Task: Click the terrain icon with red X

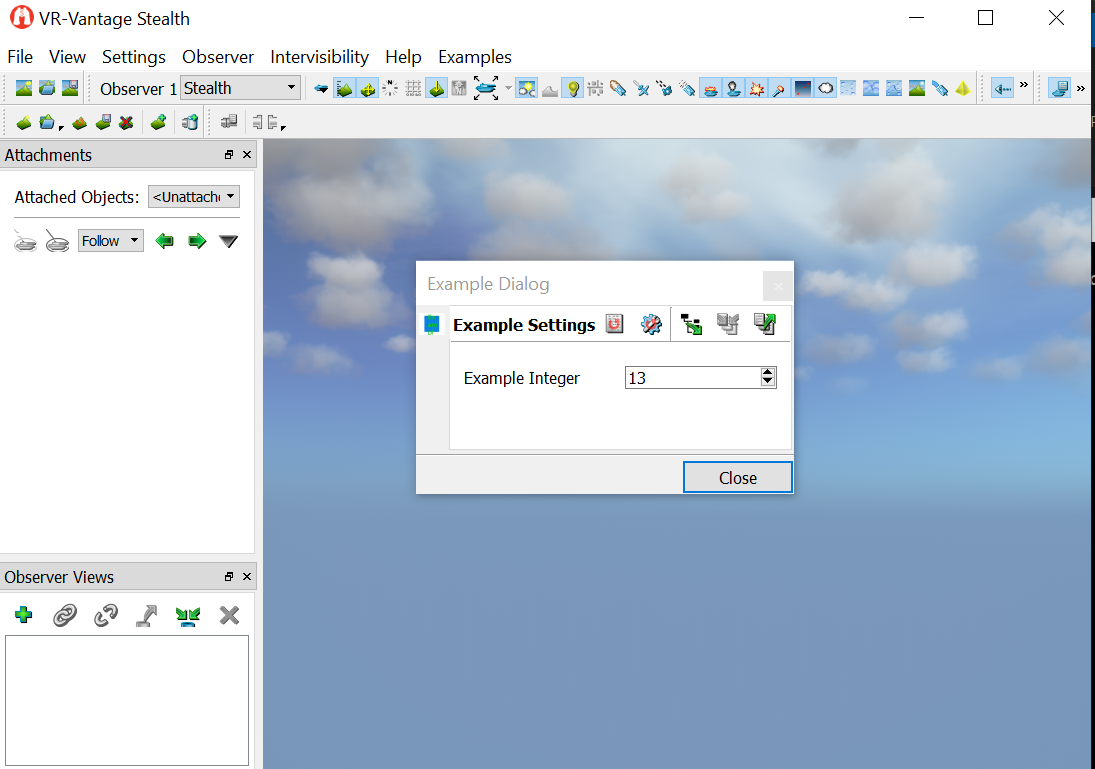Action: click(x=126, y=123)
